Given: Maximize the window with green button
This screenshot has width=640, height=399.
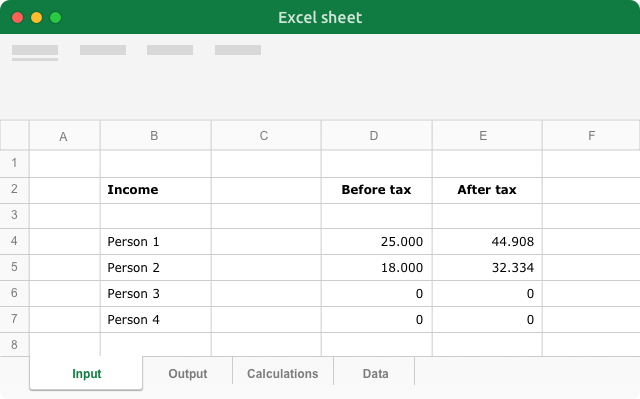Looking at the screenshot, I should (56, 18).
